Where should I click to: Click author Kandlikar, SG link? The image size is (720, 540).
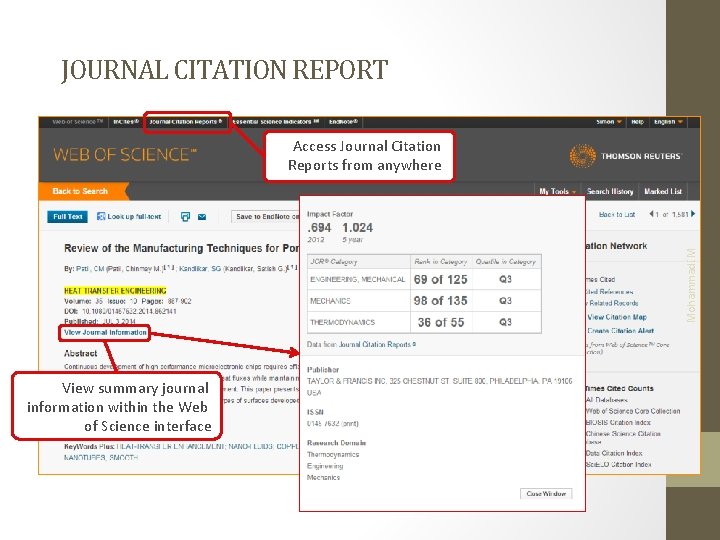click(200, 269)
